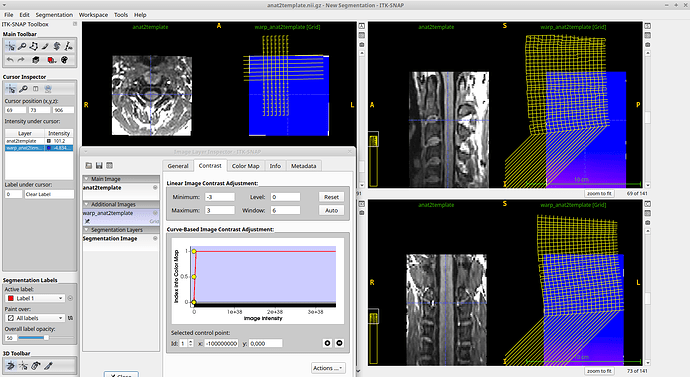
Task: Click the Level input field
Action: point(285,197)
